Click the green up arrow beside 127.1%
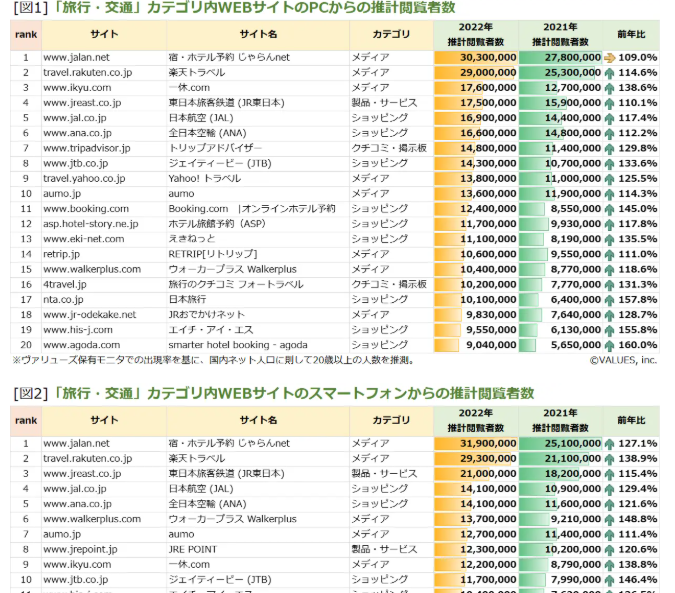The height and width of the screenshot is (593, 675). point(610,444)
